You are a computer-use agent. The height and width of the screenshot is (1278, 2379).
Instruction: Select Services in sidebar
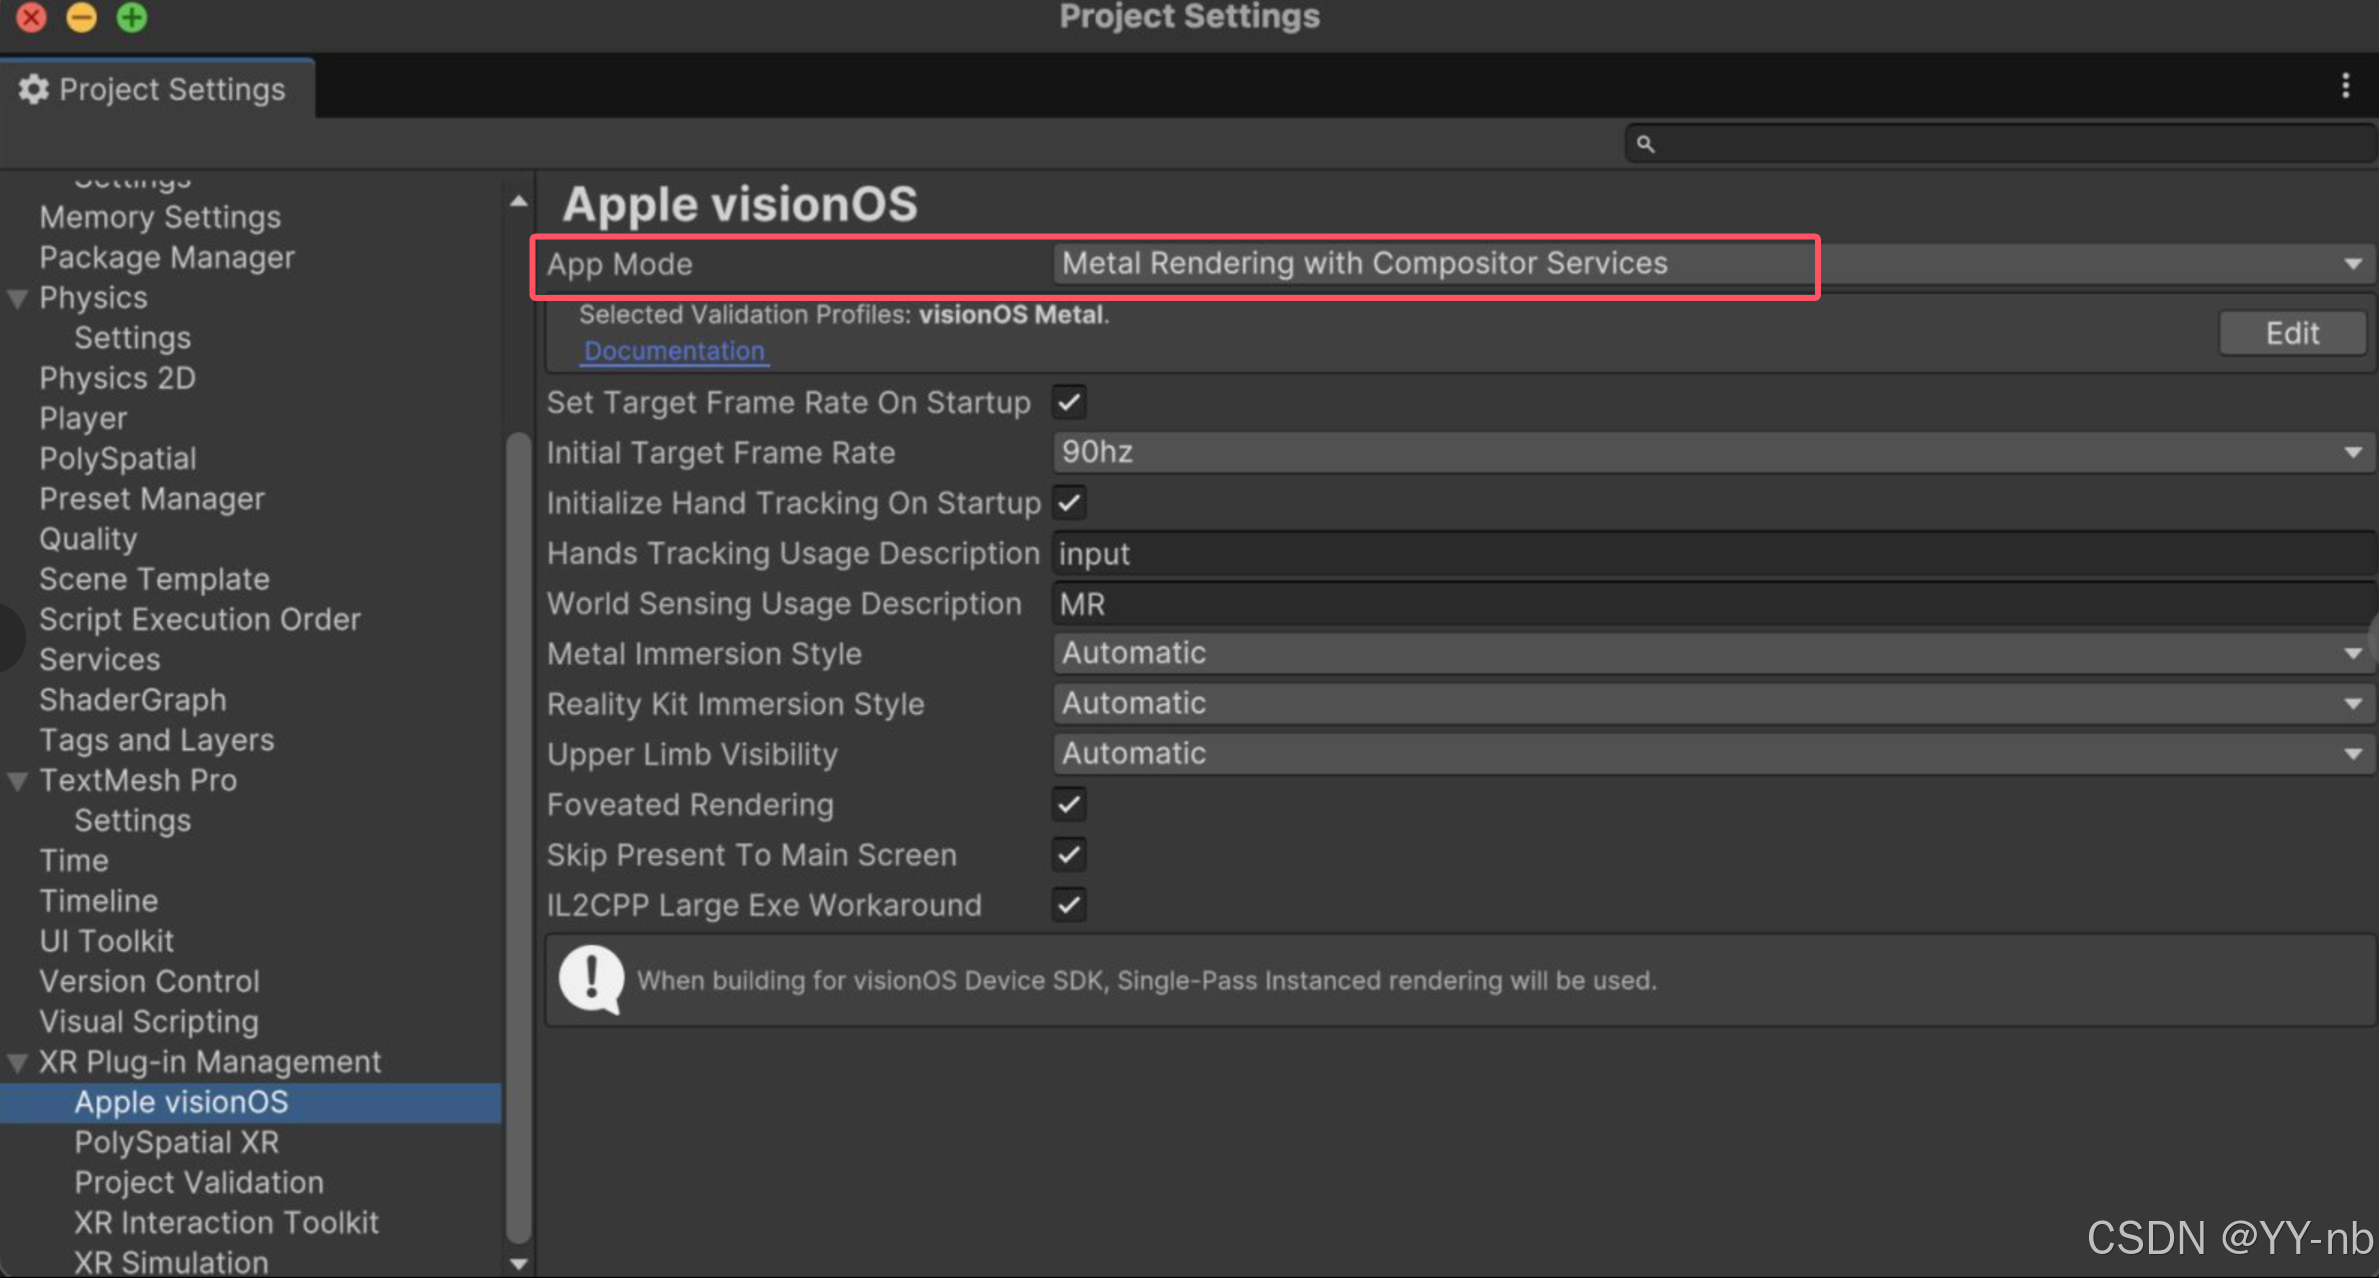coord(99,659)
